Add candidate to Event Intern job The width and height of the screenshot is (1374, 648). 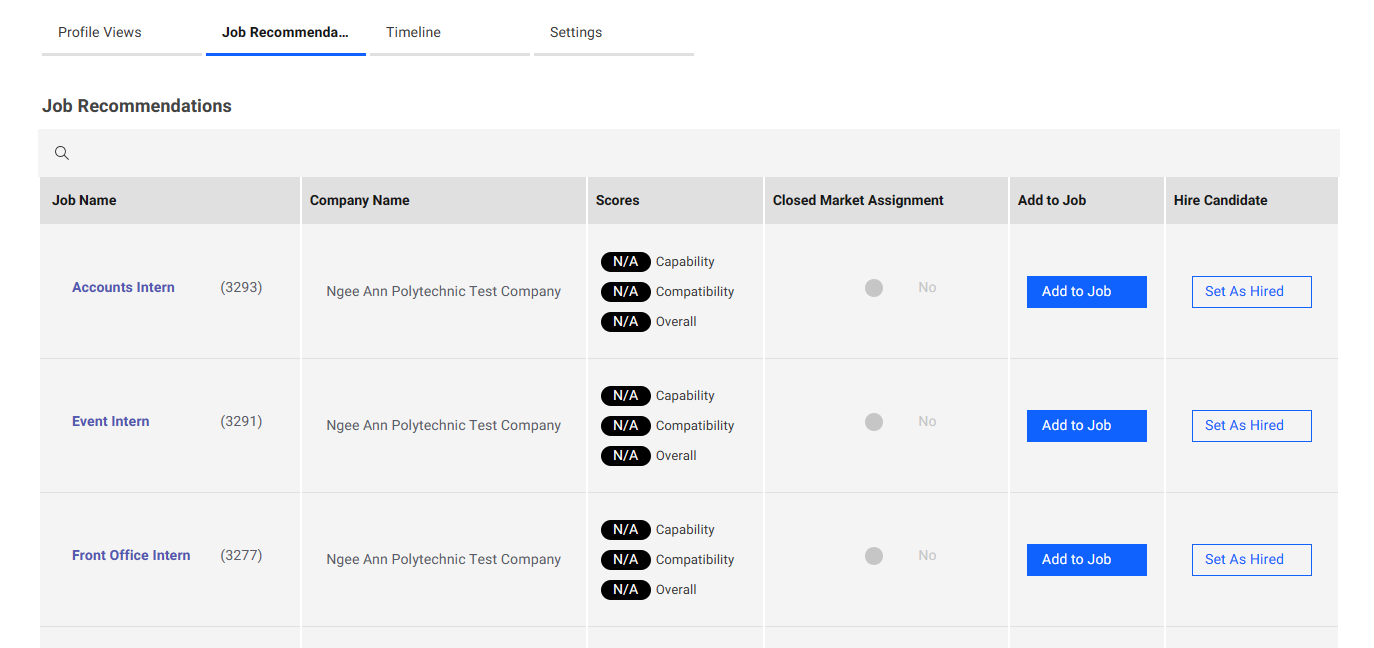point(1086,426)
